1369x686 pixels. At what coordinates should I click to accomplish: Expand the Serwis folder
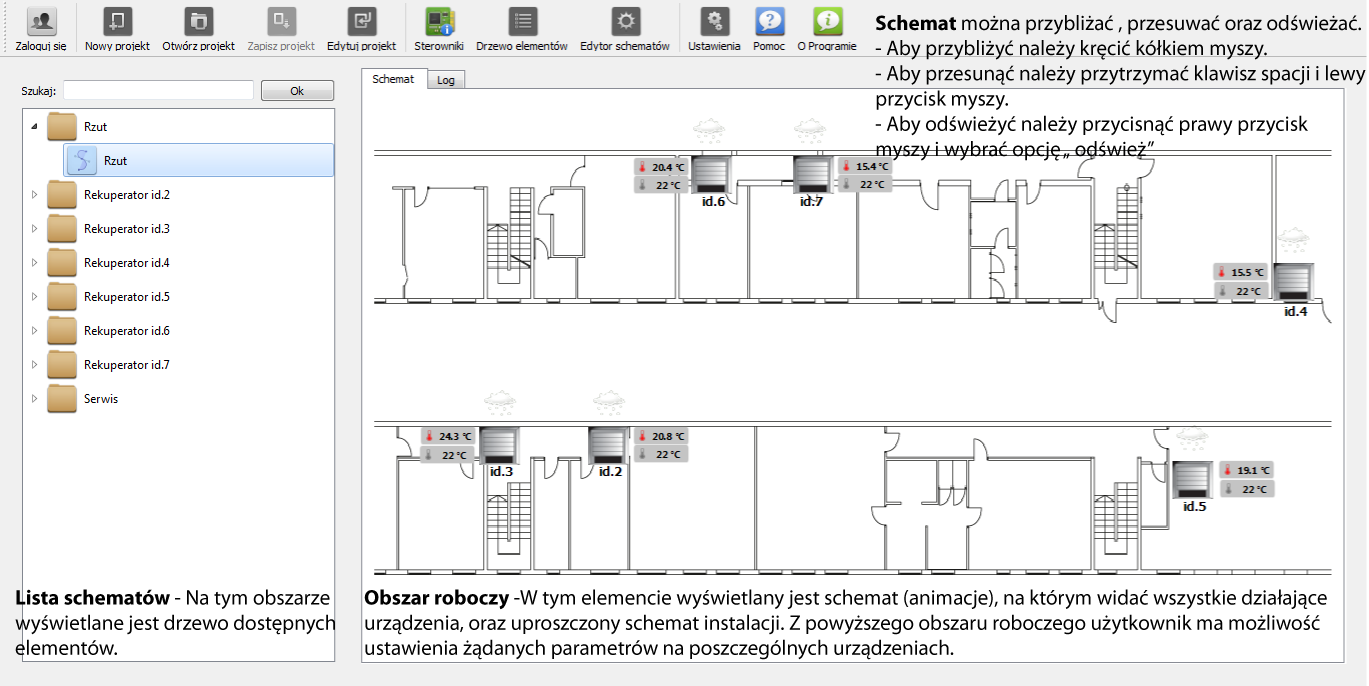pyautogui.click(x=34, y=399)
